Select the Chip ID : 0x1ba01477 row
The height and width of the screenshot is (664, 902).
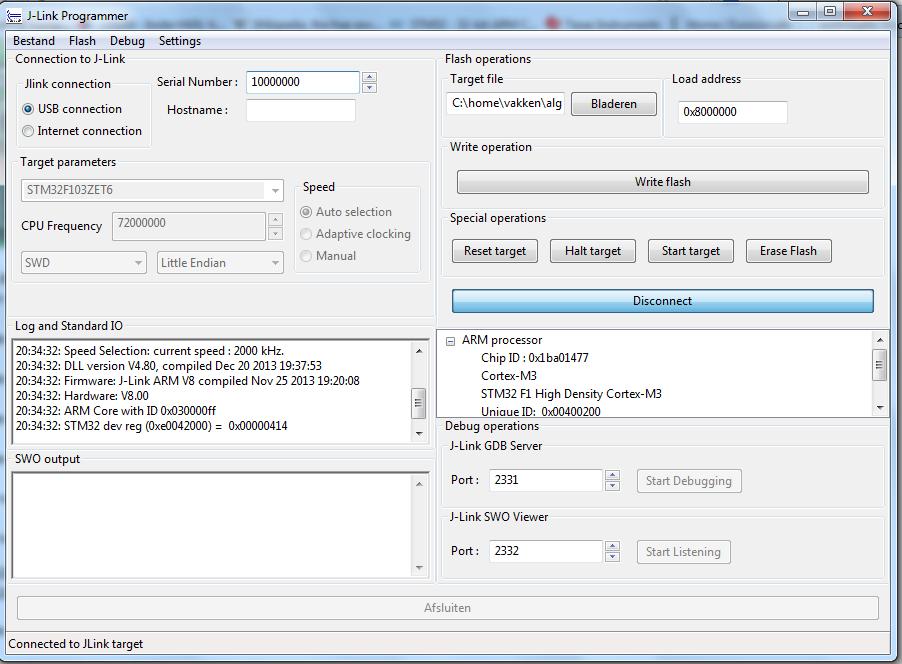tap(534, 358)
